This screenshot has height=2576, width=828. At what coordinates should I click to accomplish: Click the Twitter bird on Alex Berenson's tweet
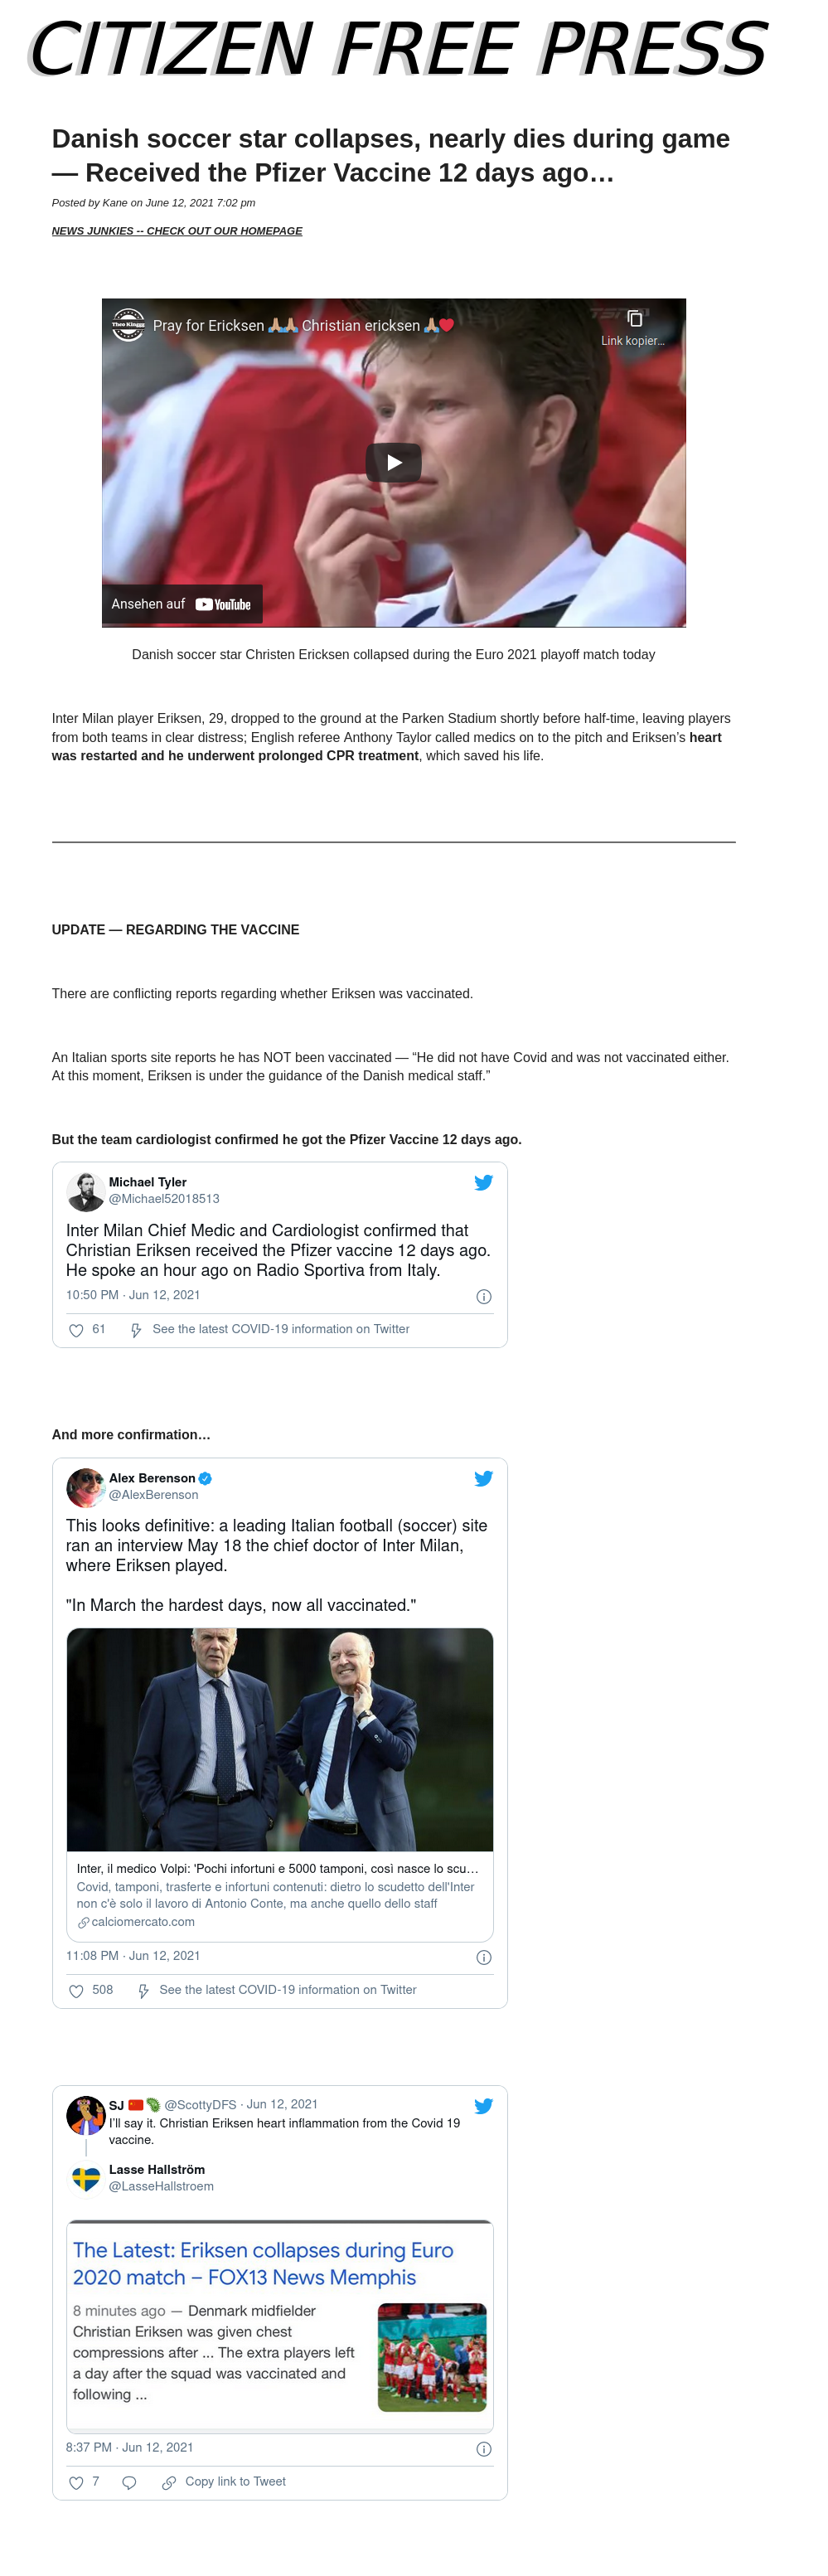(483, 1478)
